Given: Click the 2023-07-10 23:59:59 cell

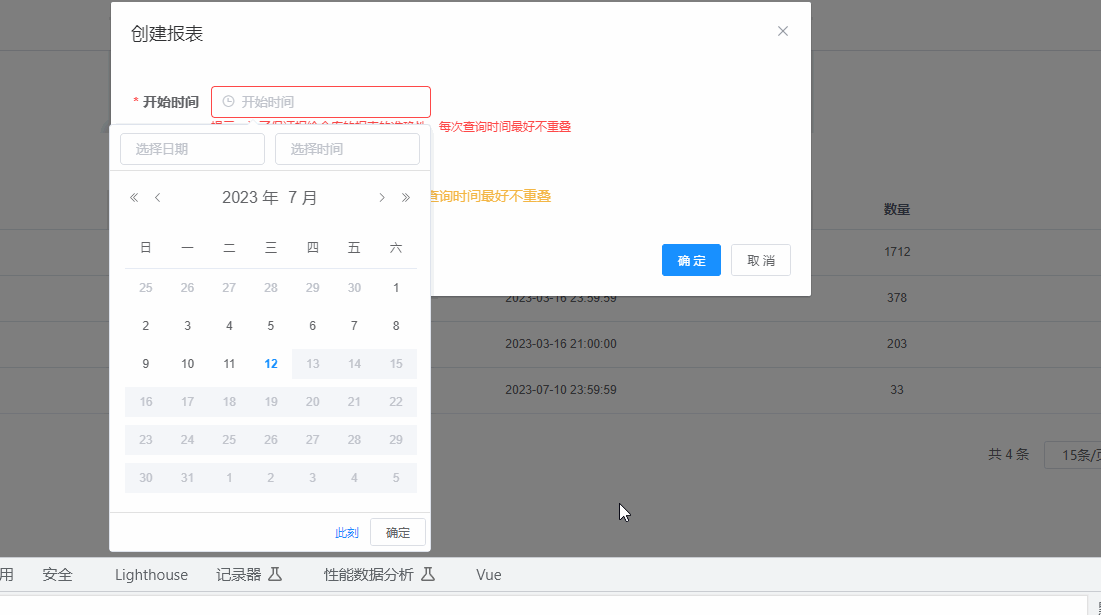Looking at the screenshot, I should 560,390.
